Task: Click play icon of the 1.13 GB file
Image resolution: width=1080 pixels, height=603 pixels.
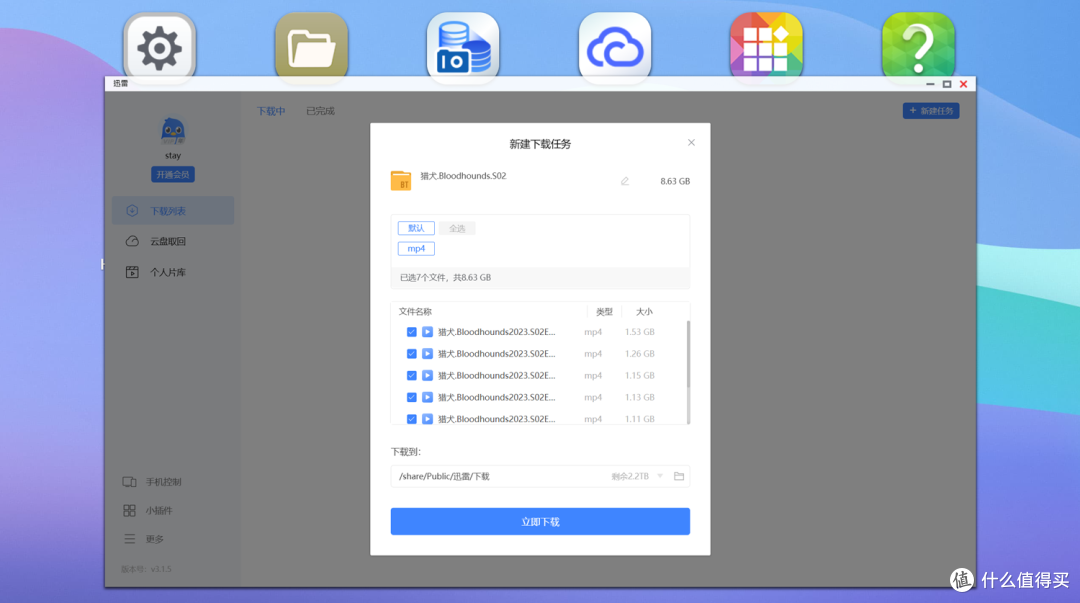Action: (x=428, y=397)
